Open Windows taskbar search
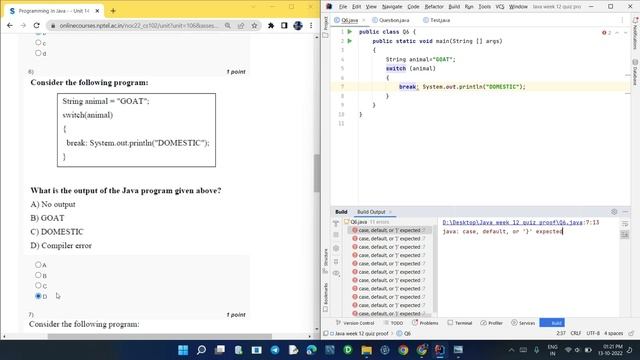640x360 pixels. 201,350
